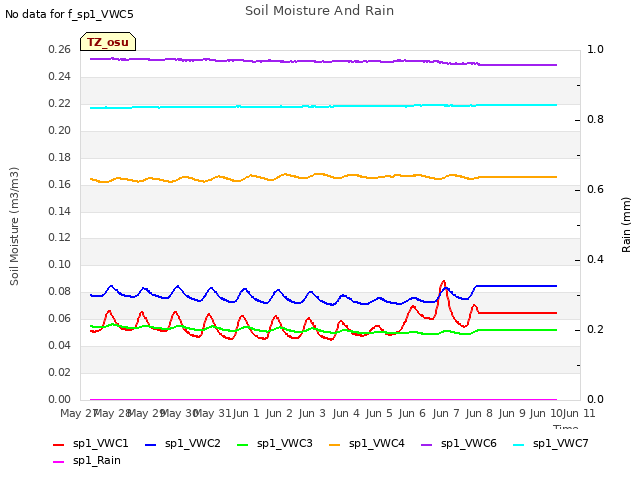Click the Jun 1 x-axis tick label

pos(246,413)
